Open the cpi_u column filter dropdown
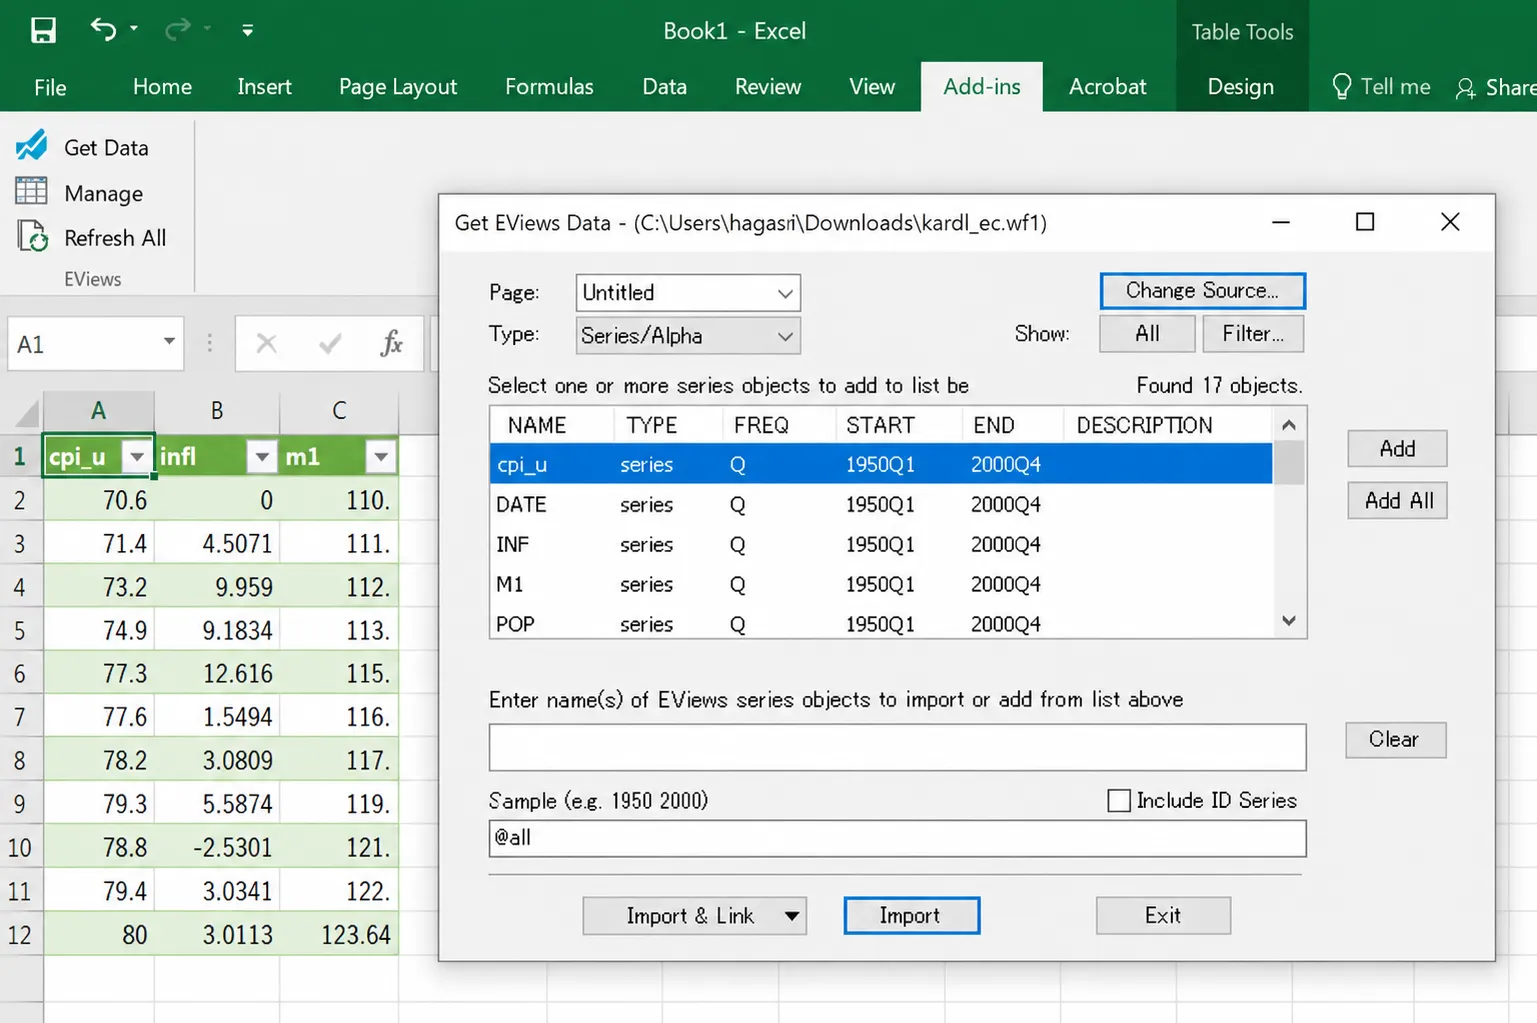The height and width of the screenshot is (1023, 1537). [x=137, y=457]
